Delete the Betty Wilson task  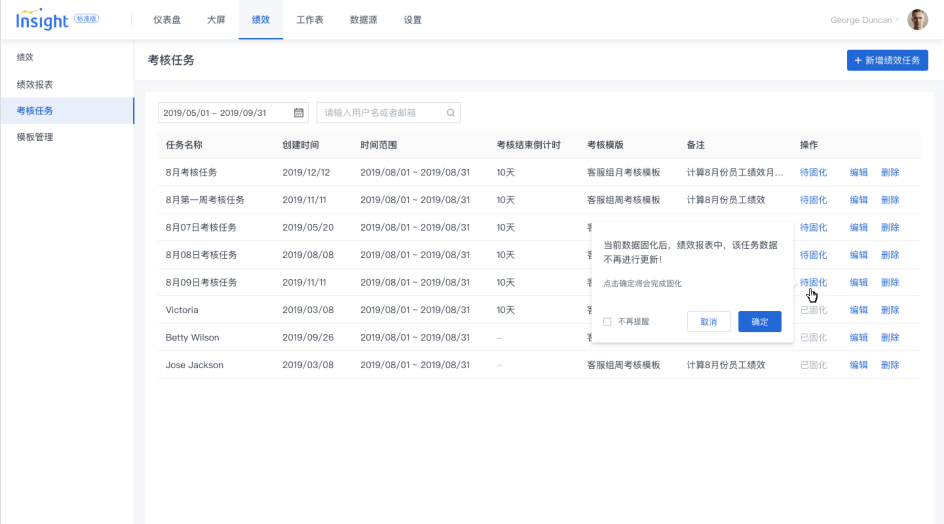point(889,338)
